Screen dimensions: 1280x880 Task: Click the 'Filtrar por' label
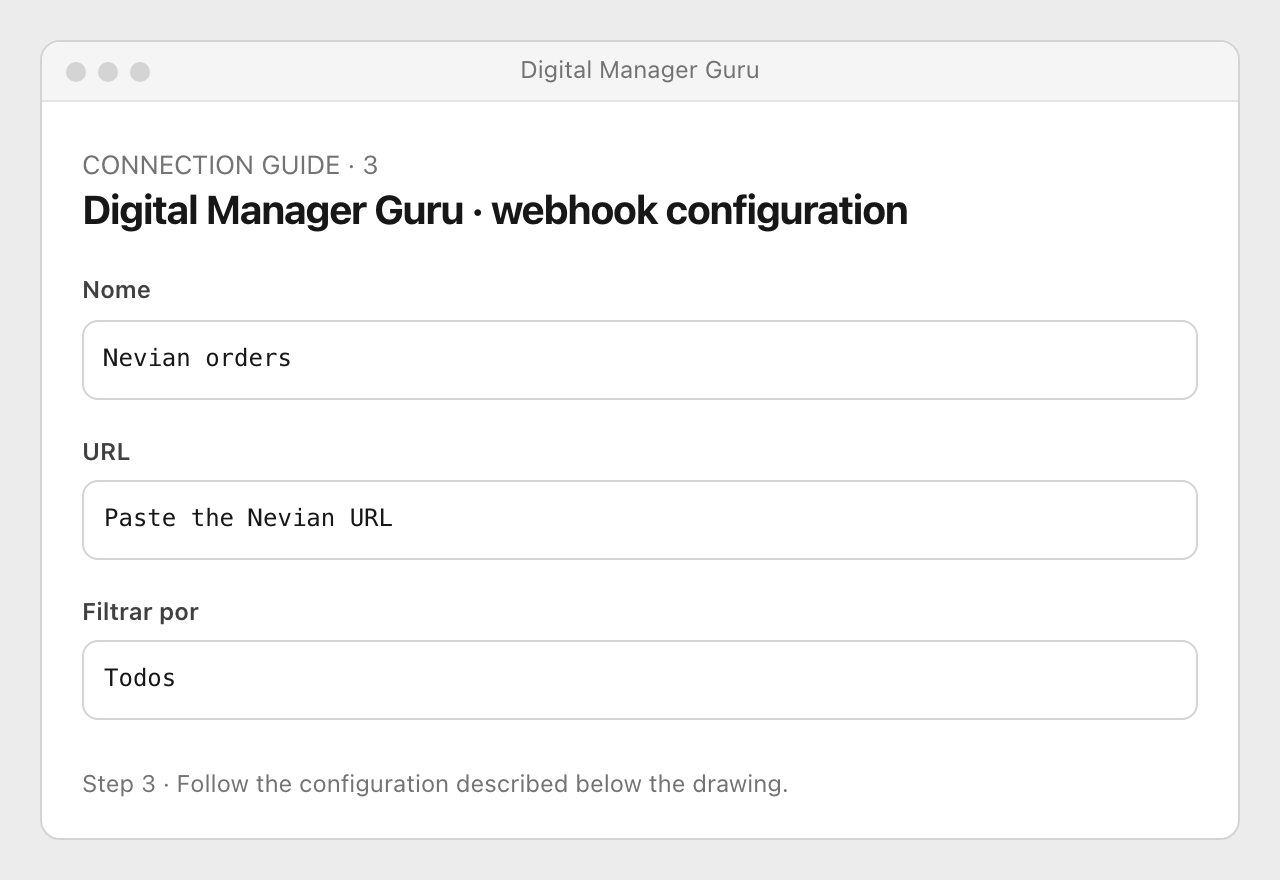[x=141, y=612]
